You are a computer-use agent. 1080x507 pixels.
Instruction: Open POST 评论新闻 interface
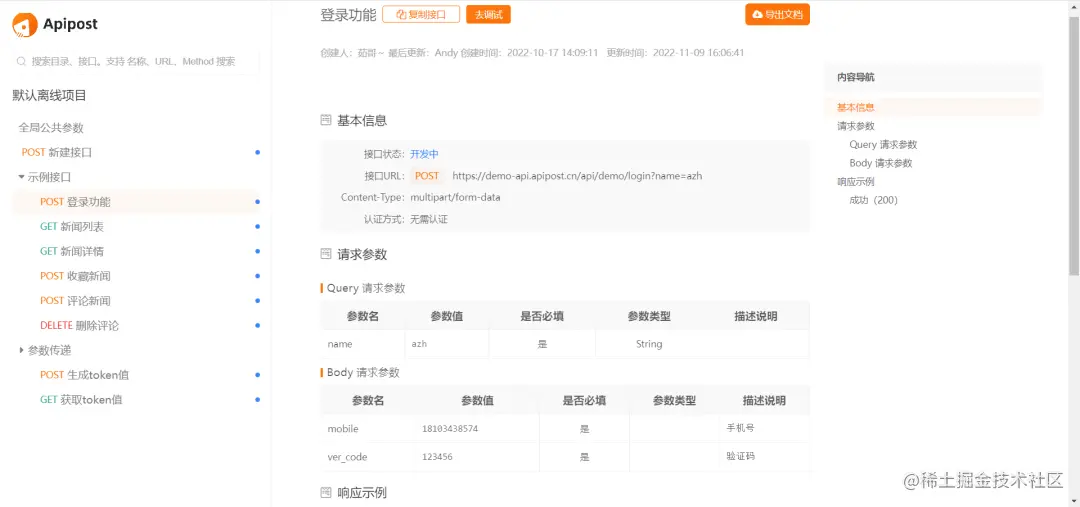click(x=75, y=301)
